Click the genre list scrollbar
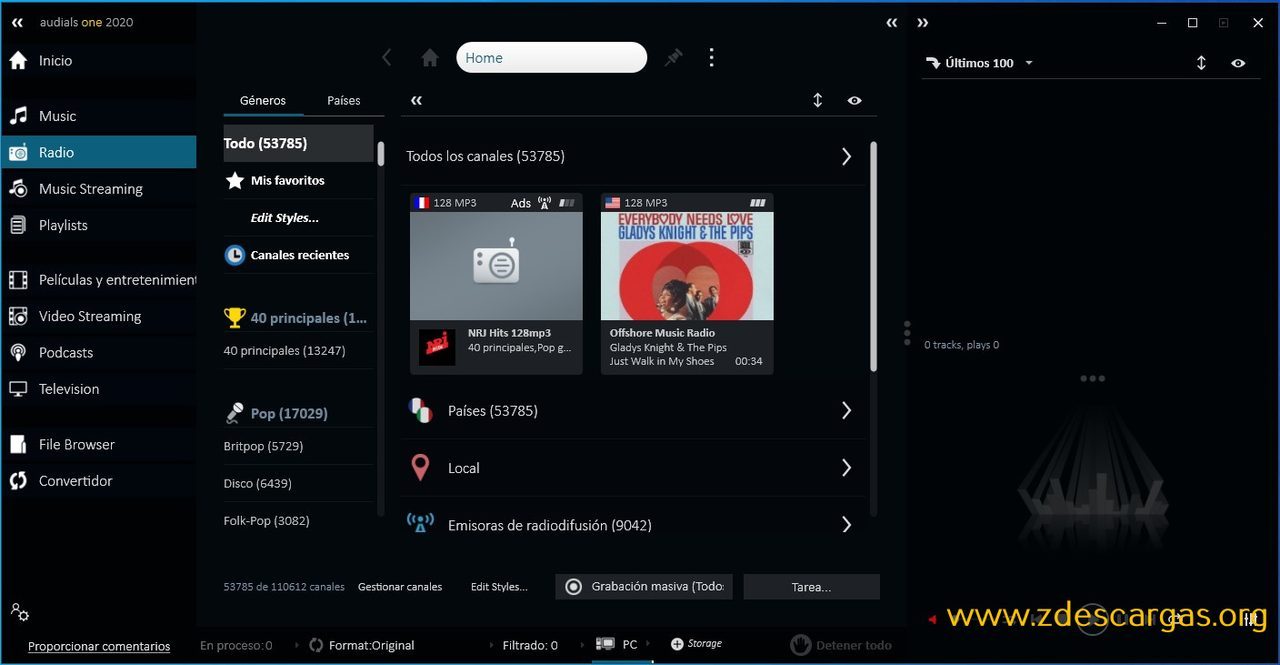The width and height of the screenshot is (1280, 665). coord(380,153)
